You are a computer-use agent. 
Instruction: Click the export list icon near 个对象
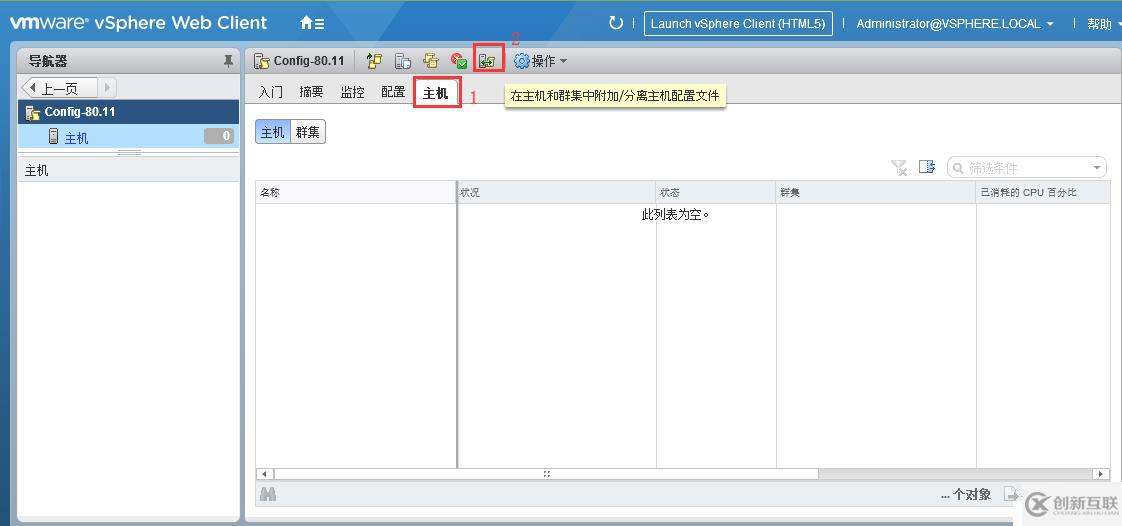point(1010,494)
